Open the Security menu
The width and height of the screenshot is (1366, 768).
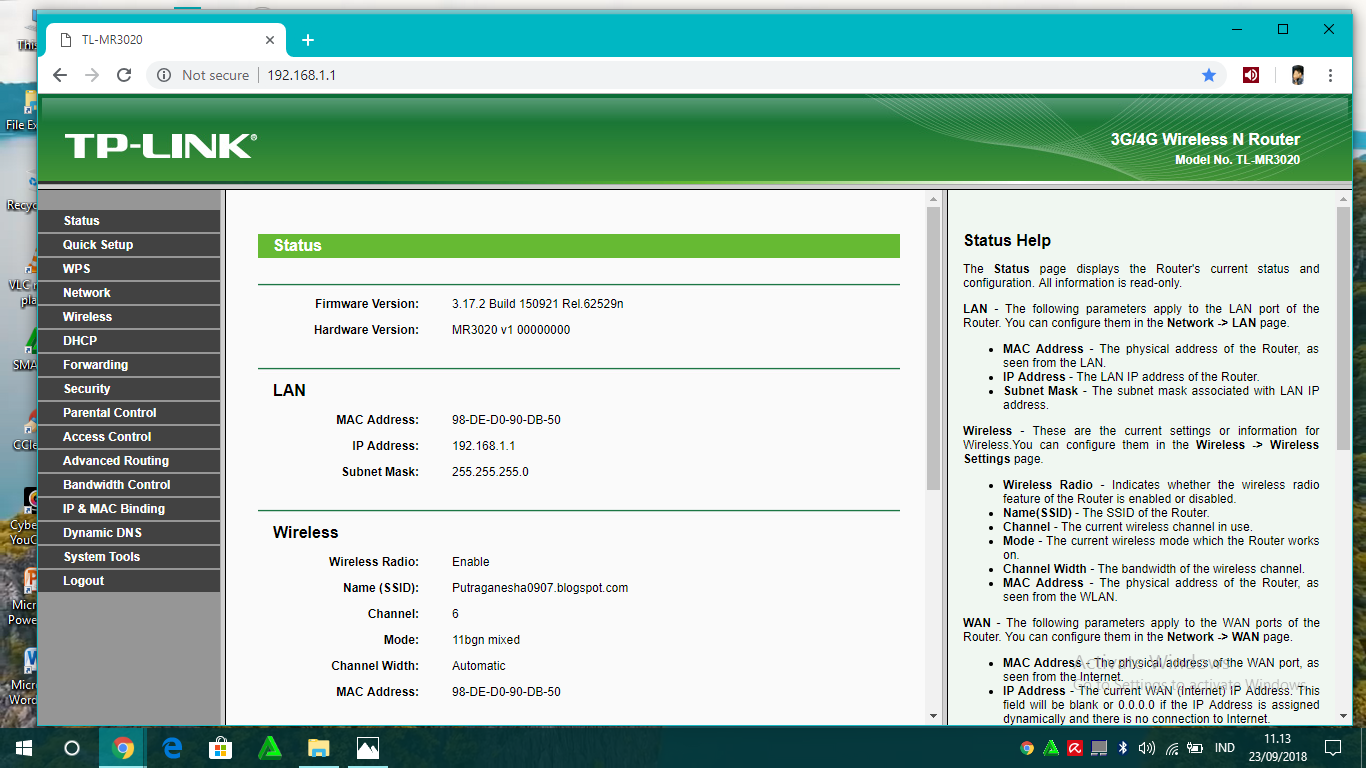128,389
